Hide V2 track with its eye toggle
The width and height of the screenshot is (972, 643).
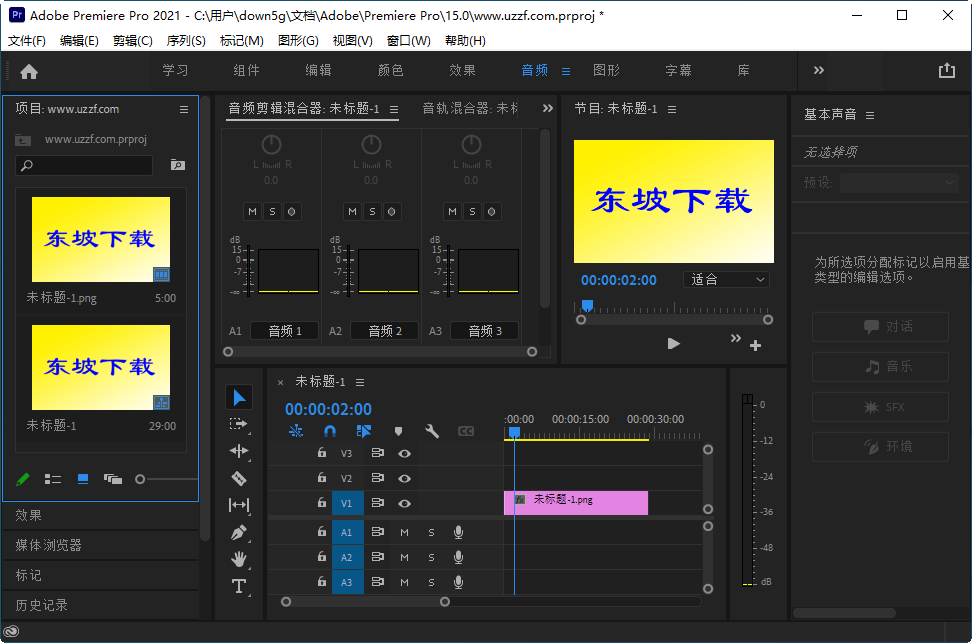404,478
